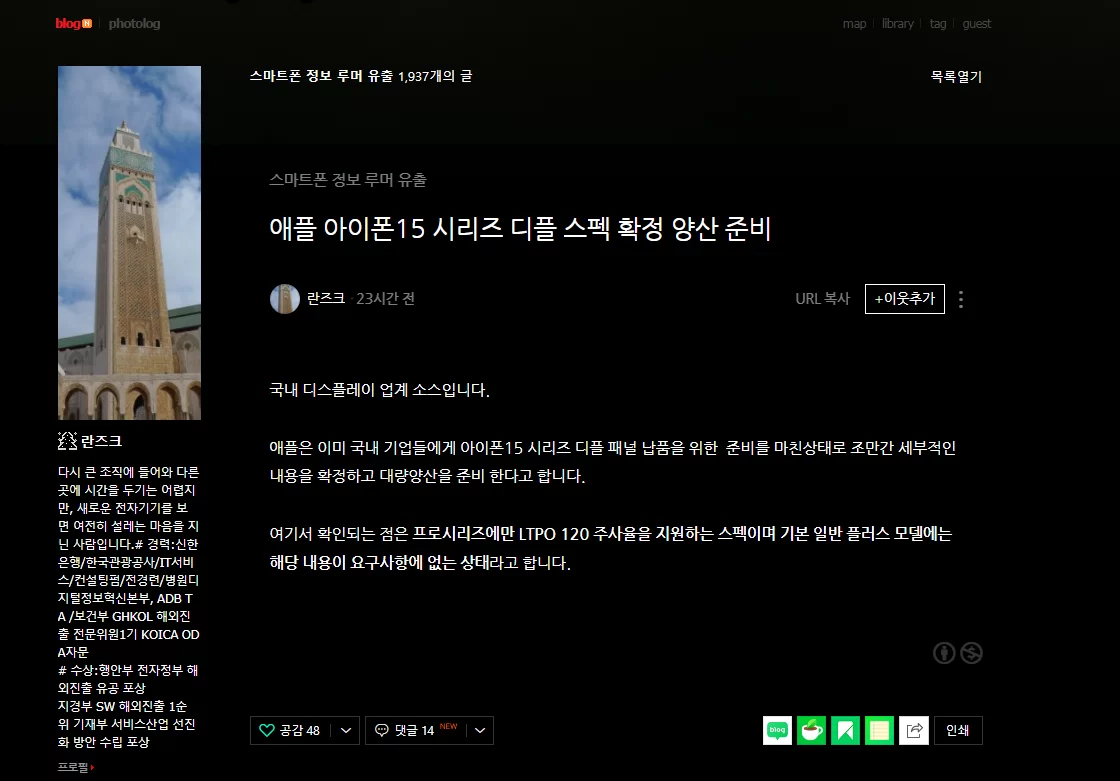Viewport: 1120px width, 781px height.
Task: Click the blog emblem icon beside sidebar 란즈크
Action: coord(67,442)
